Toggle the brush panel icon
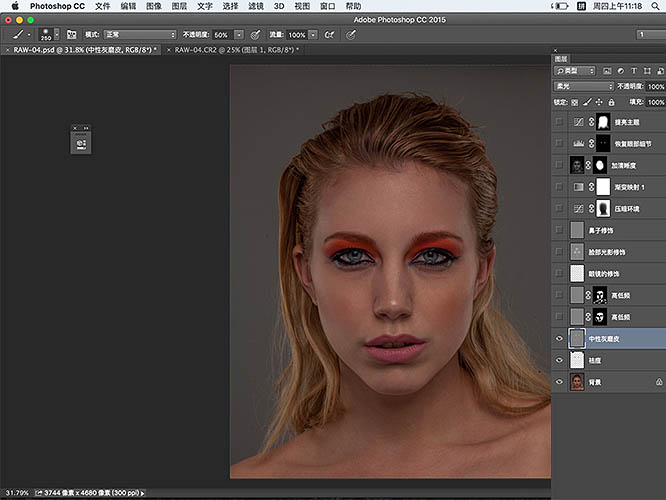 [x=72, y=34]
